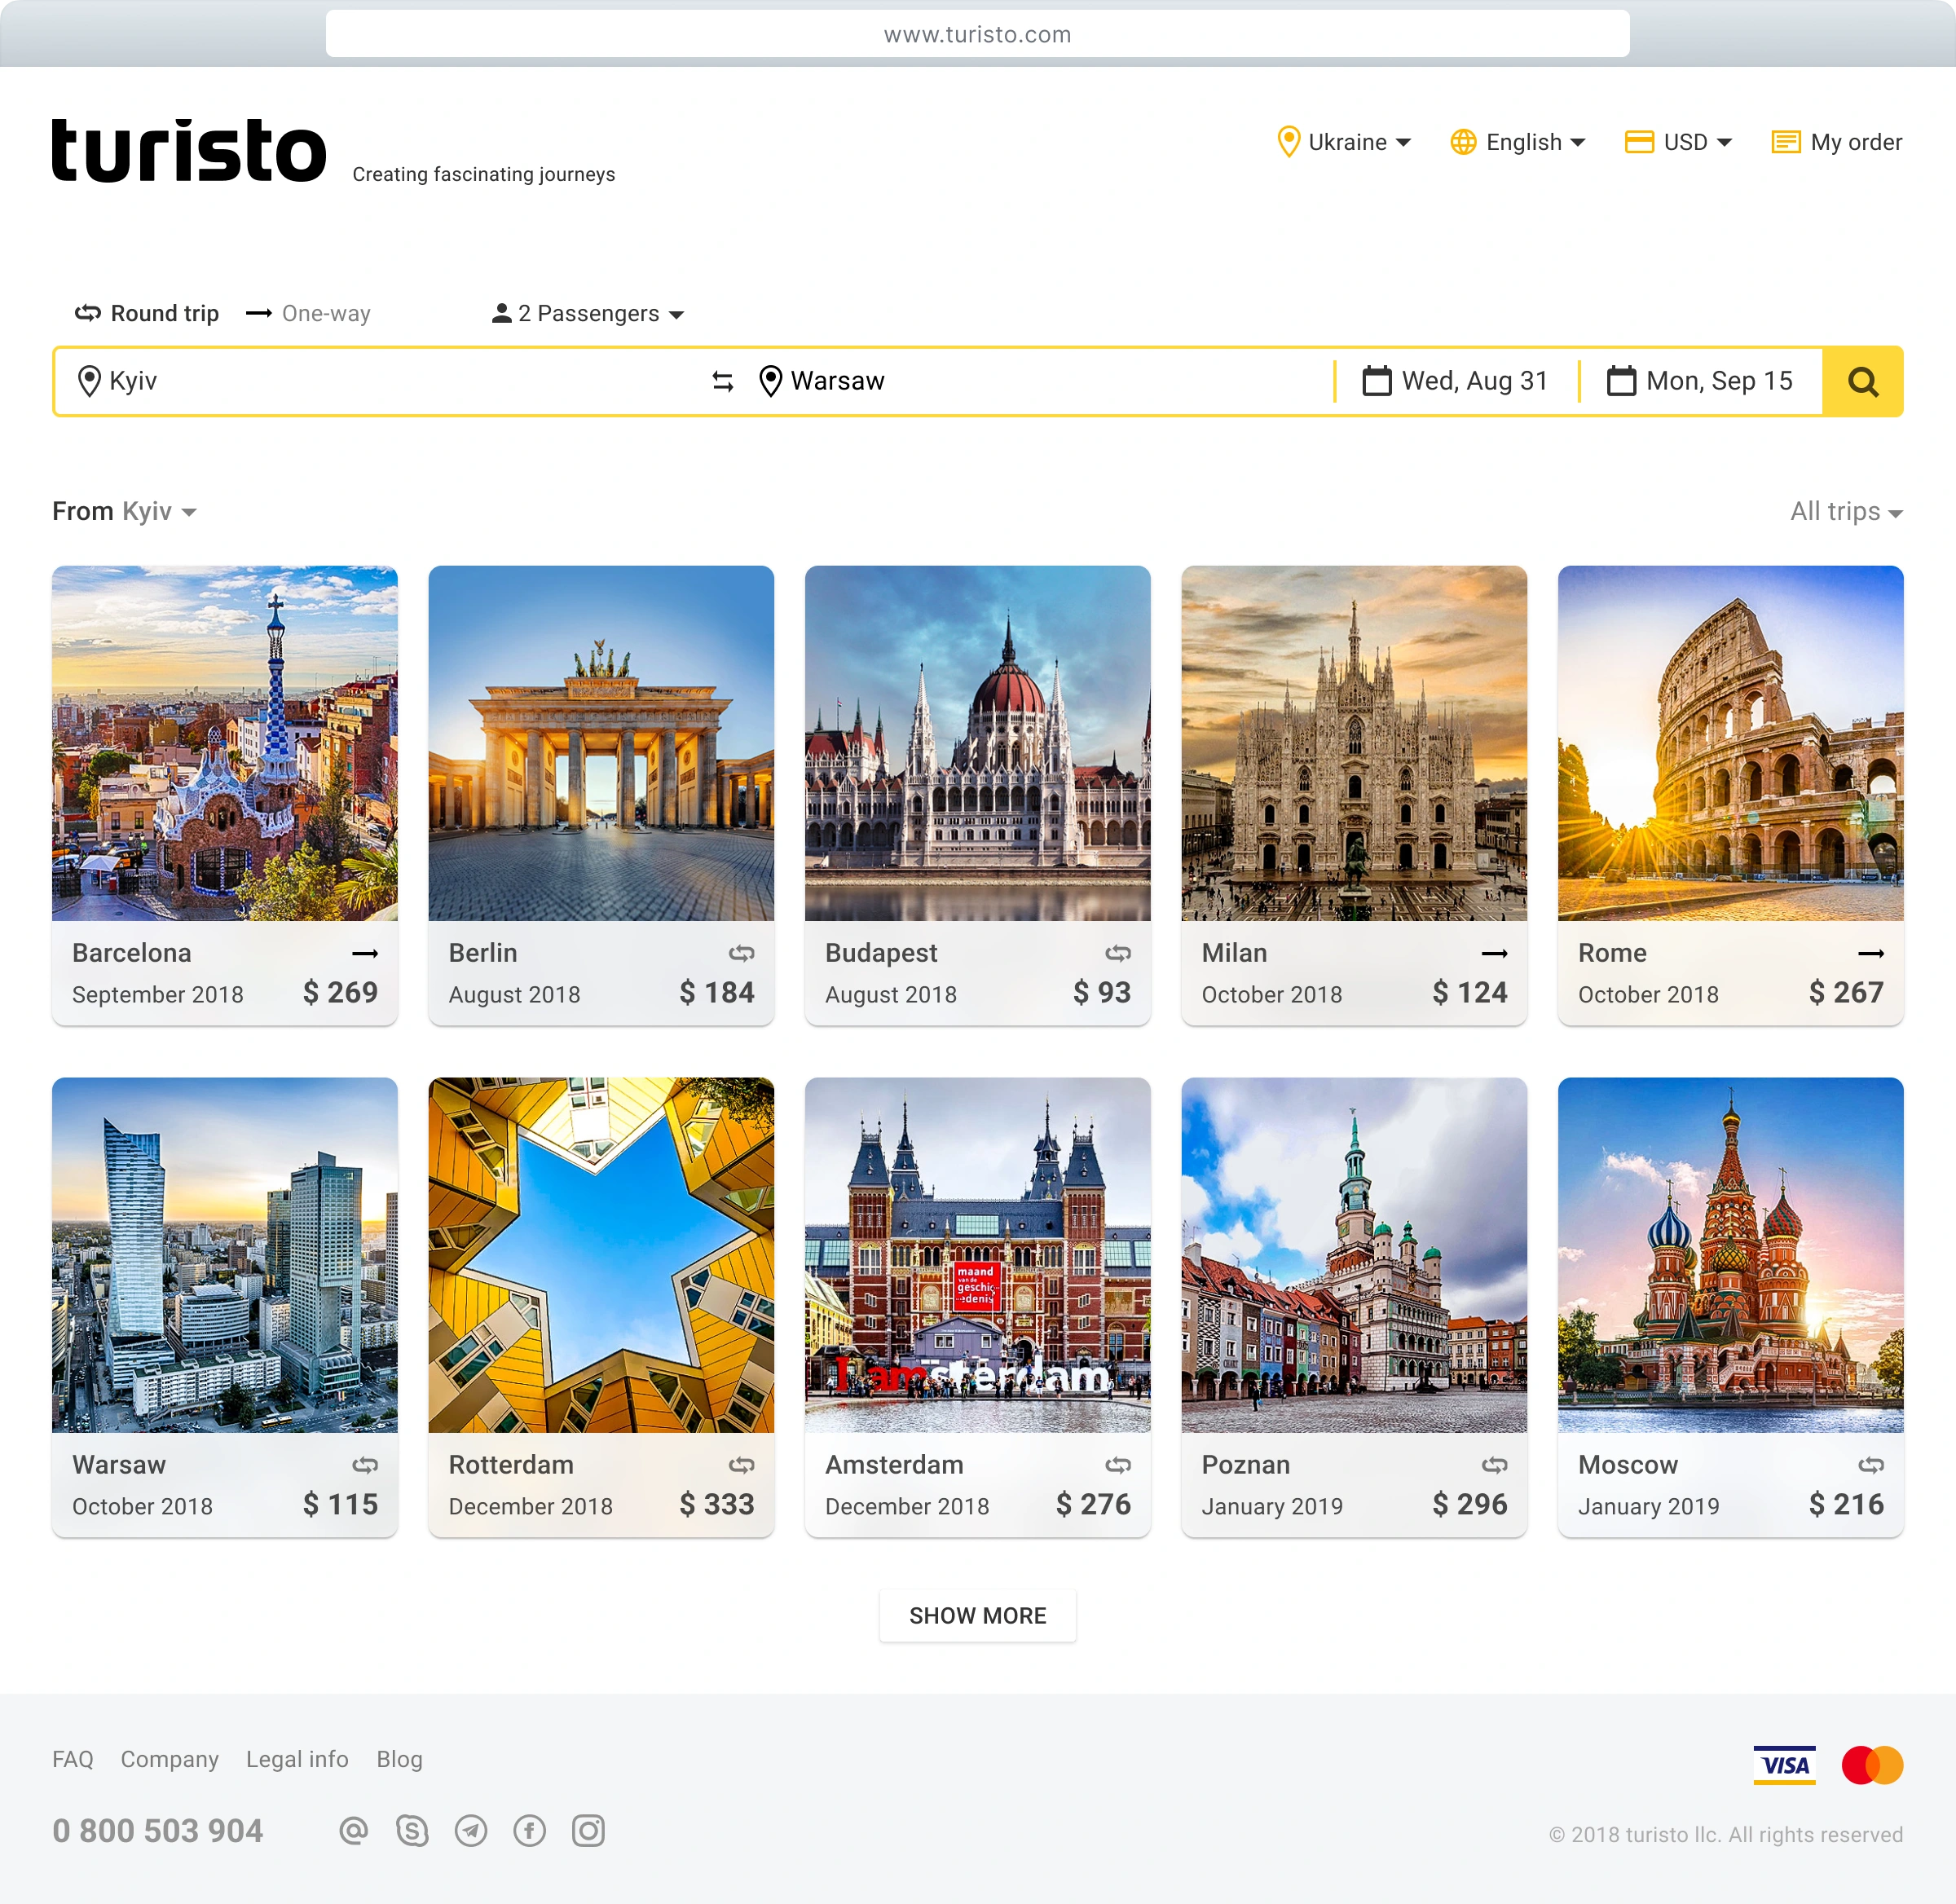Select the Round trip option
Screen dimensions: 1956x1904
(146, 313)
